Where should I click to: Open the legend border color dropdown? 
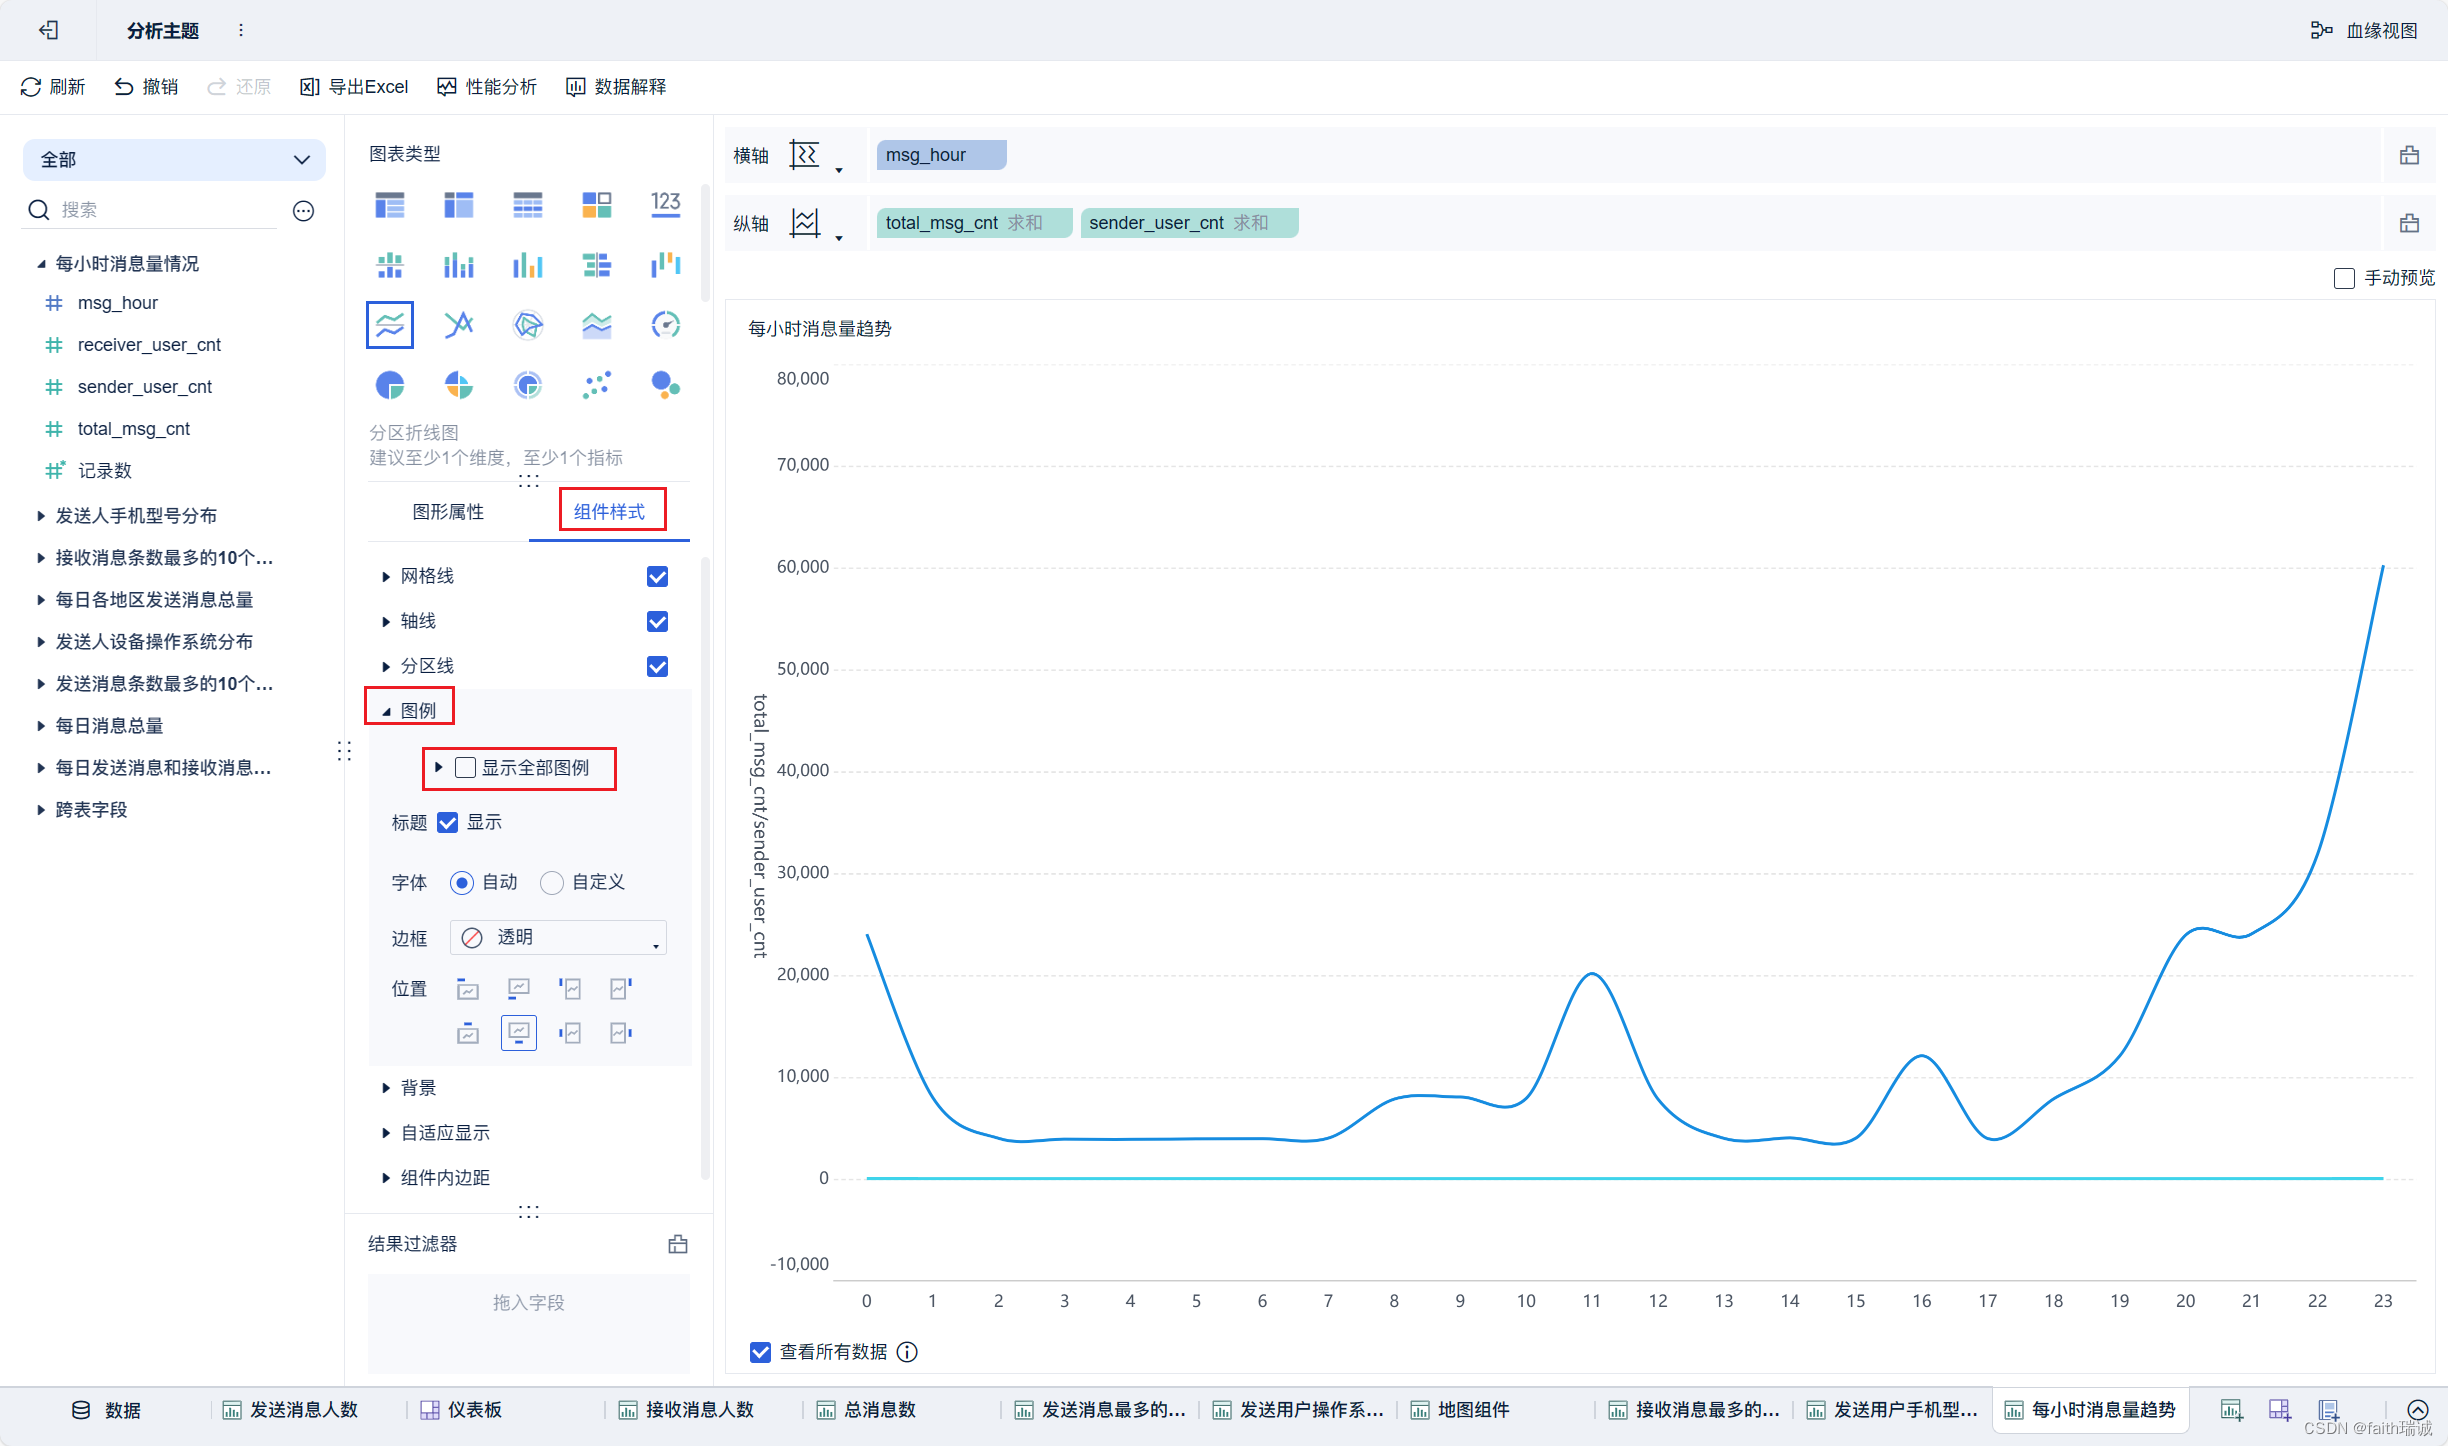tap(557, 938)
